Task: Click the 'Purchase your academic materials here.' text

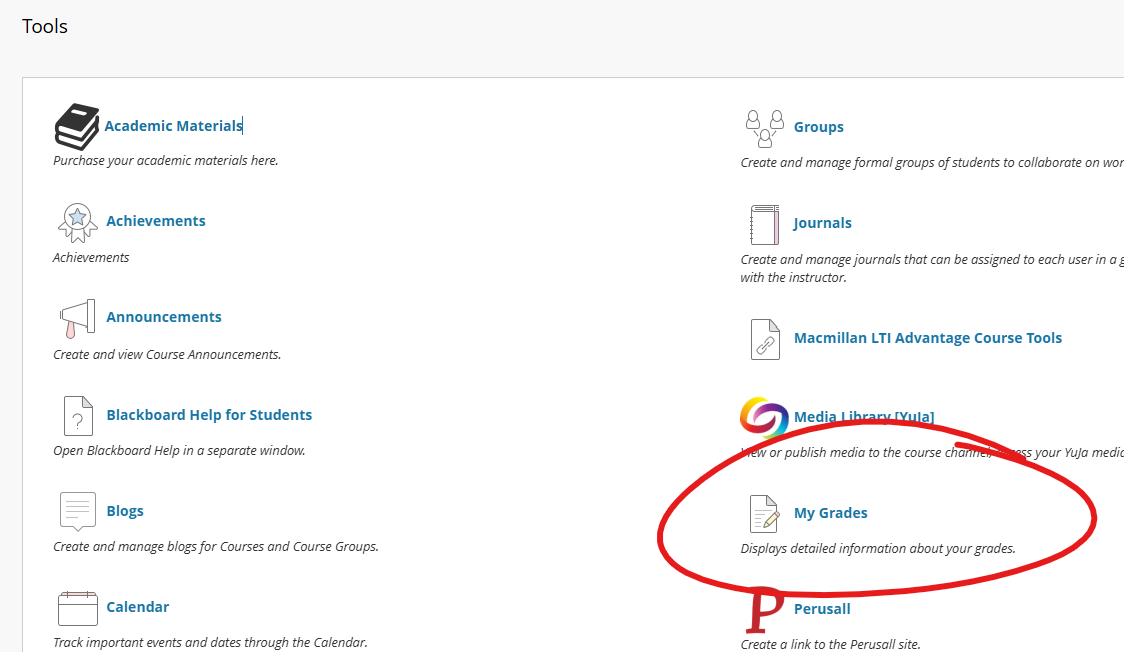Action: (x=166, y=160)
